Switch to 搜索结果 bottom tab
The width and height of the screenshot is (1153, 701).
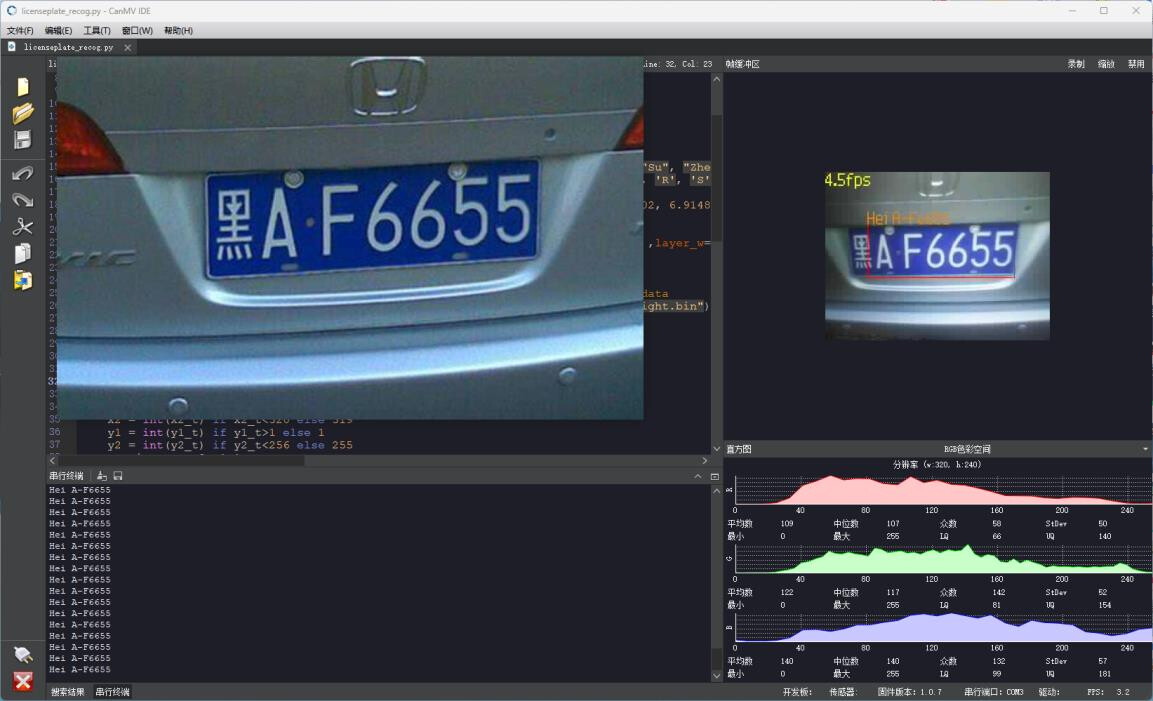[x=68, y=691]
